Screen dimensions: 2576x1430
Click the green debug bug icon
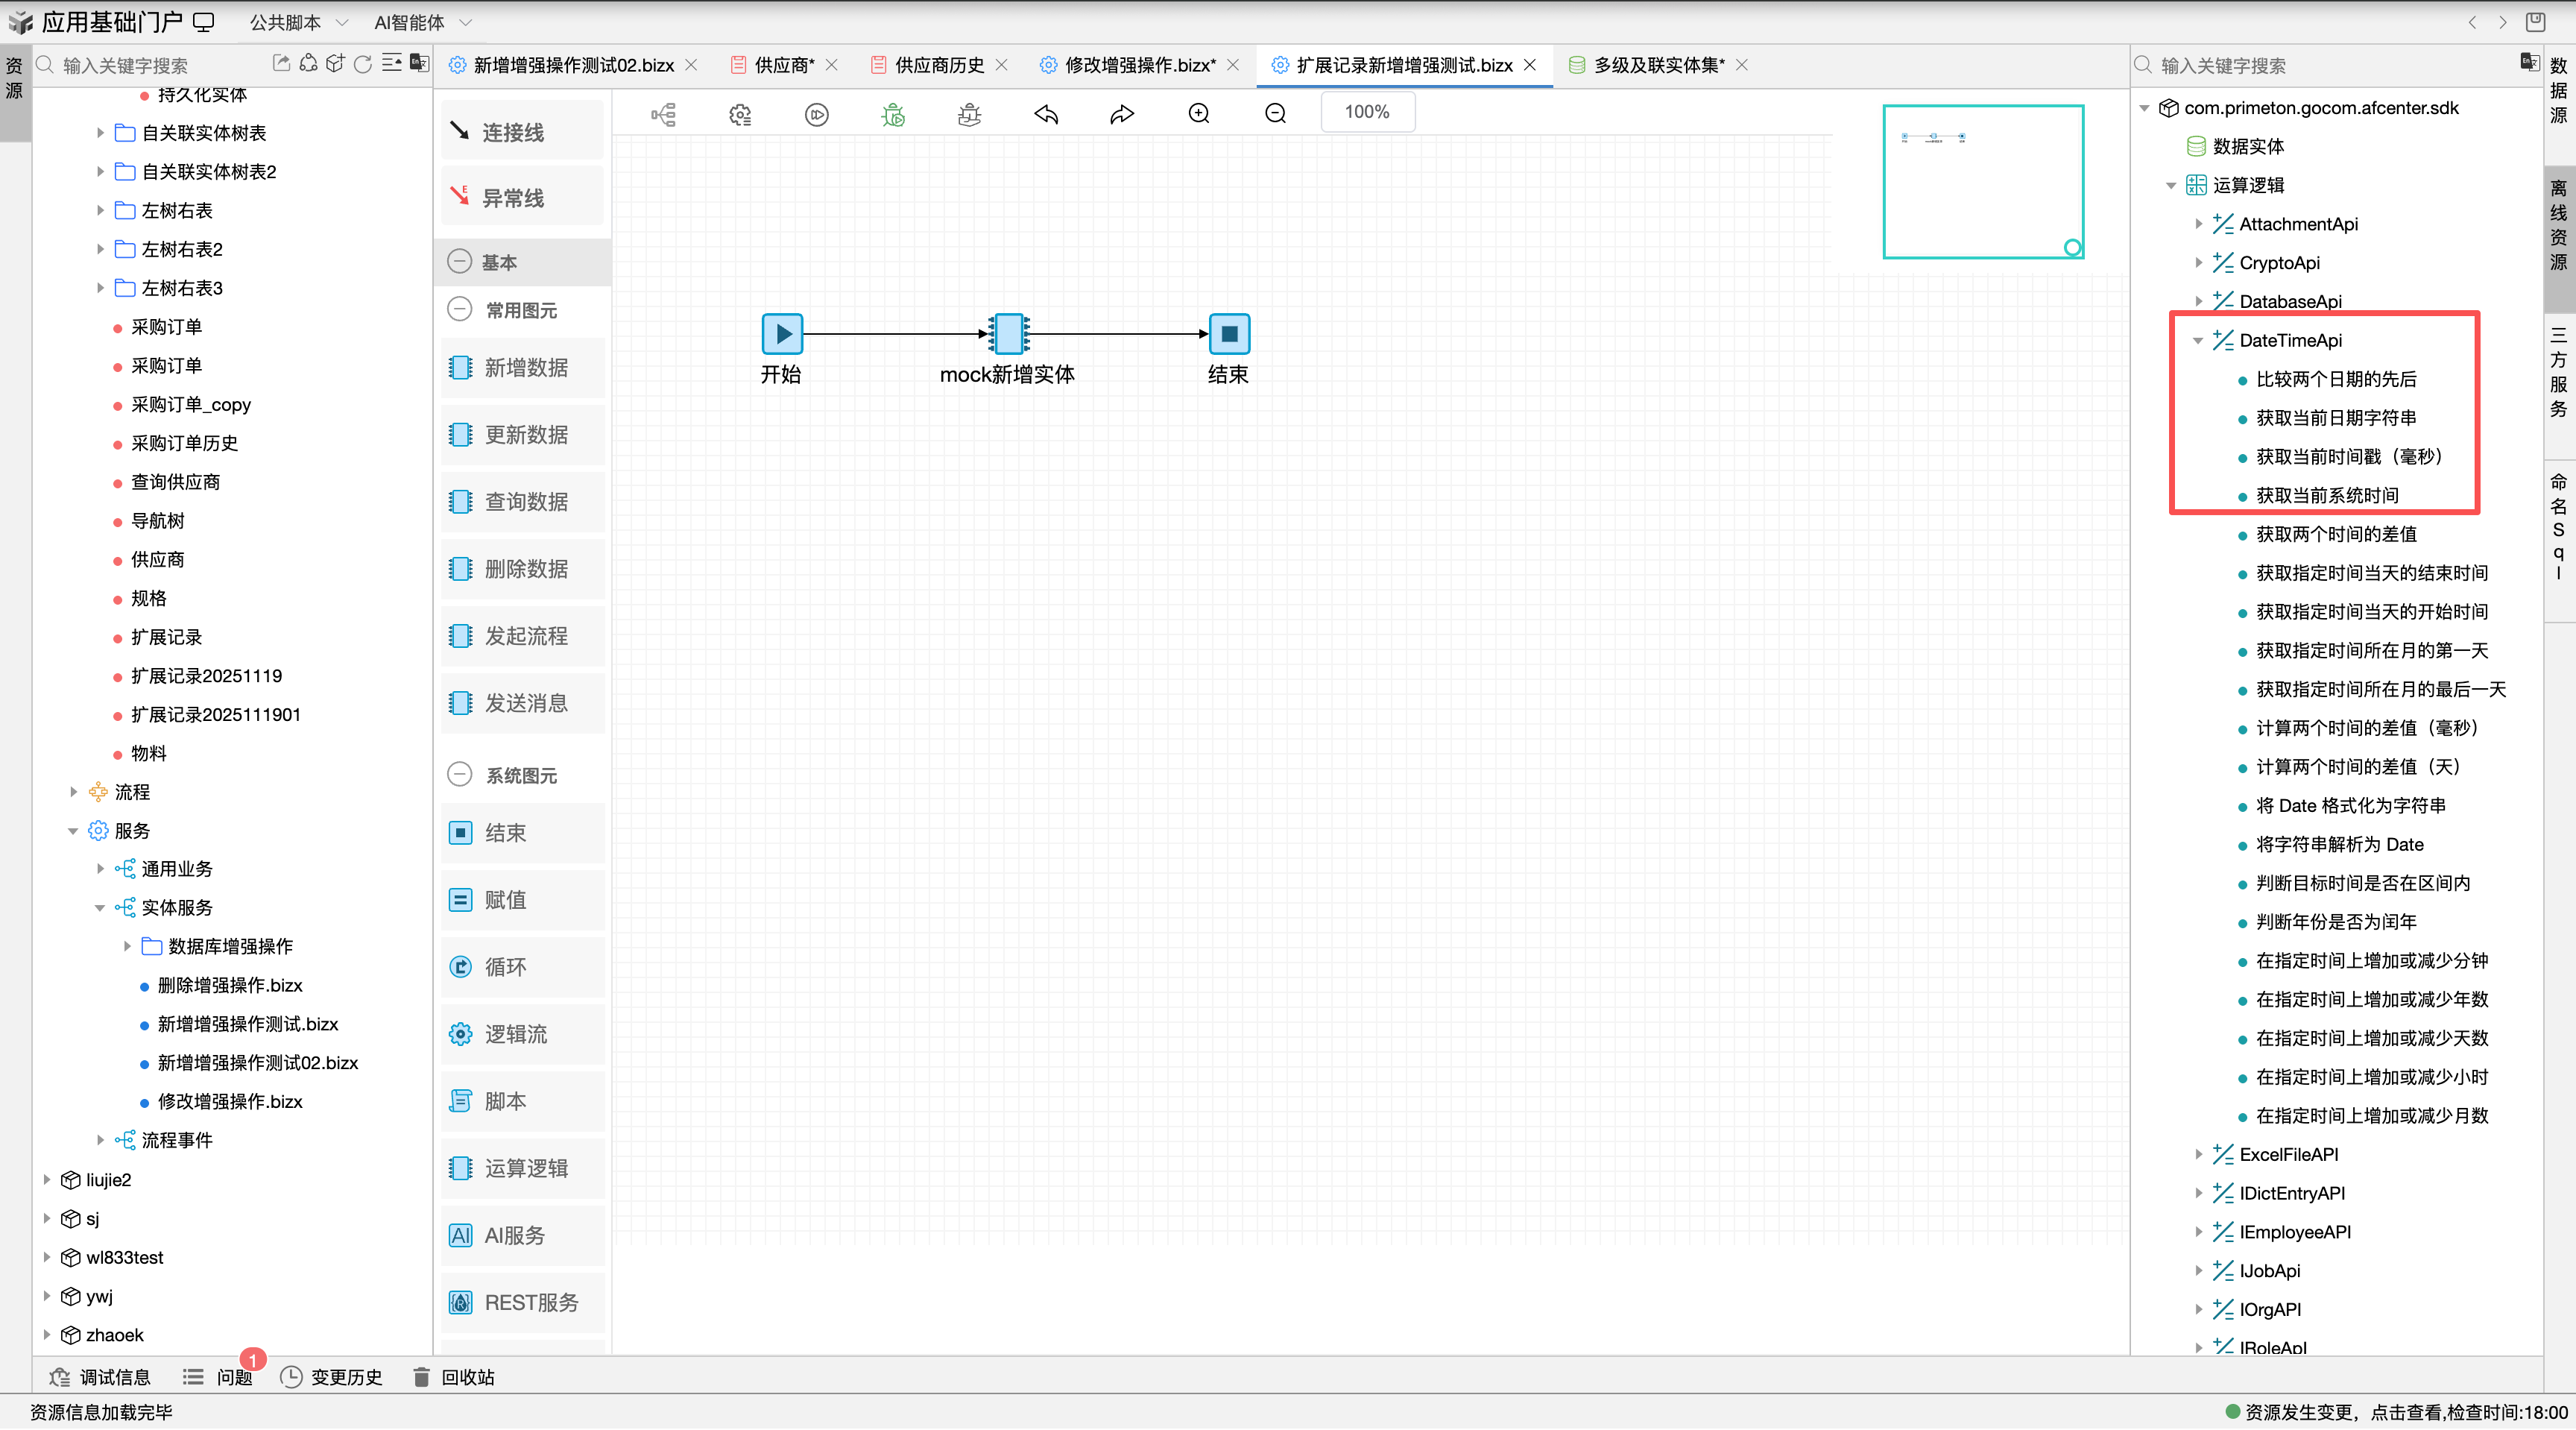(x=893, y=114)
